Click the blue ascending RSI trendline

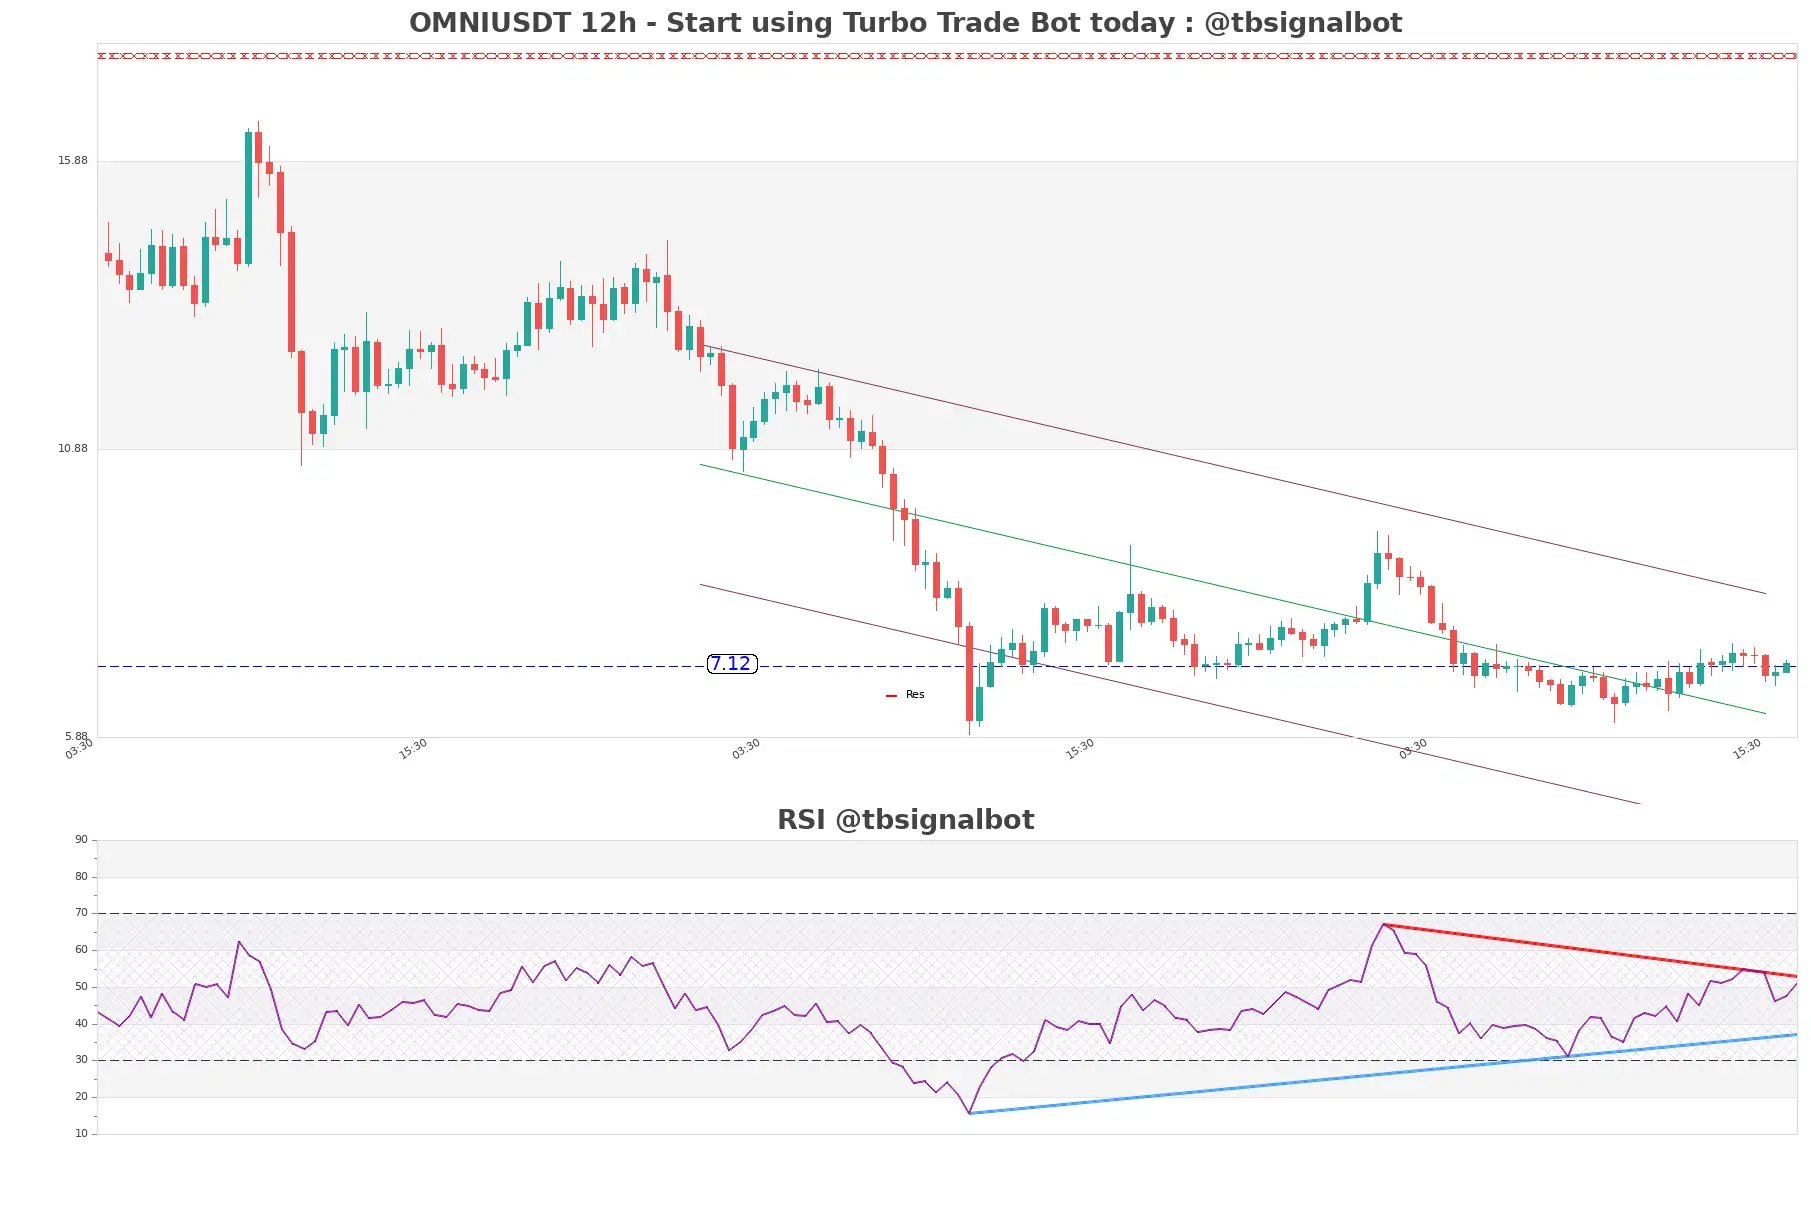click(1383, 1074)
